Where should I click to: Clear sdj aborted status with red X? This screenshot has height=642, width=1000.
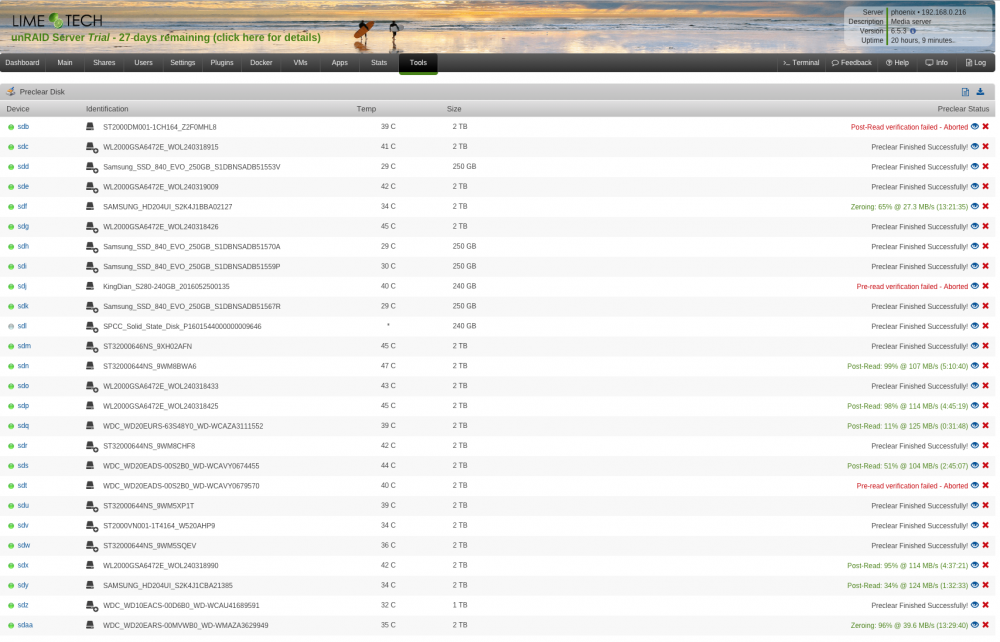[985, 286]
